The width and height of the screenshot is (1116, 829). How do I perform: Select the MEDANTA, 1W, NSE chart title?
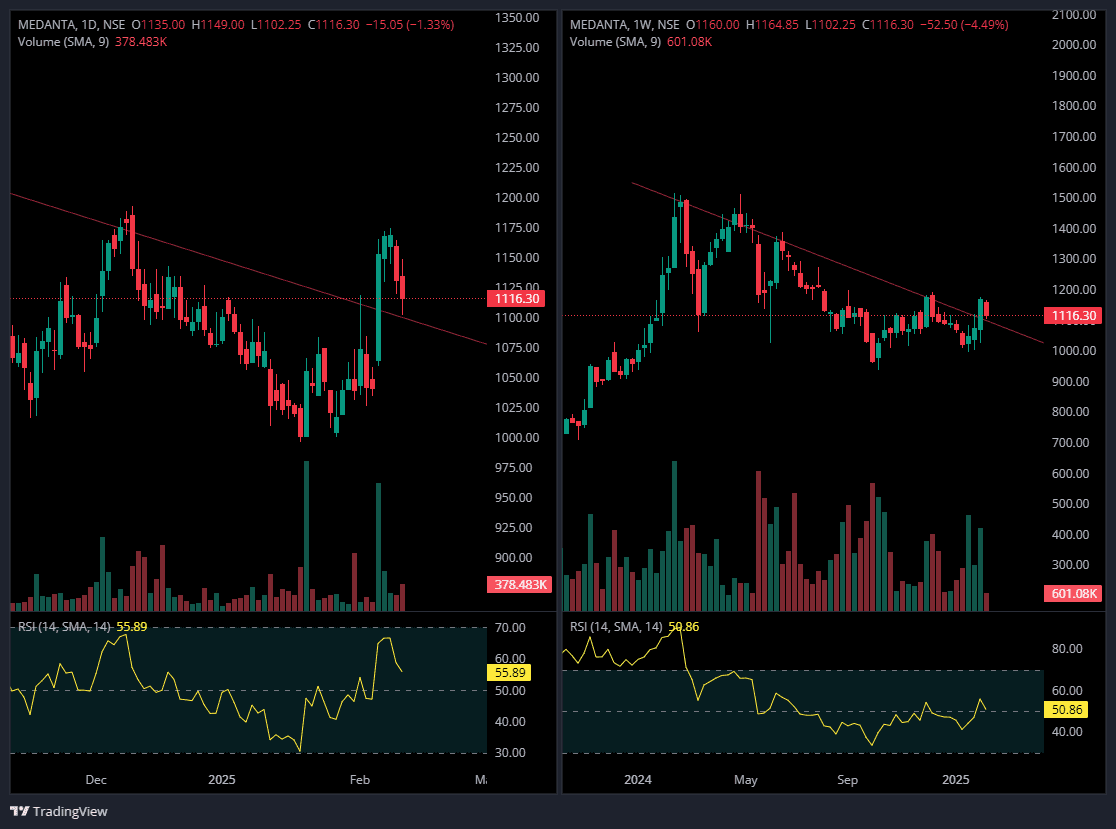(624, 25)
